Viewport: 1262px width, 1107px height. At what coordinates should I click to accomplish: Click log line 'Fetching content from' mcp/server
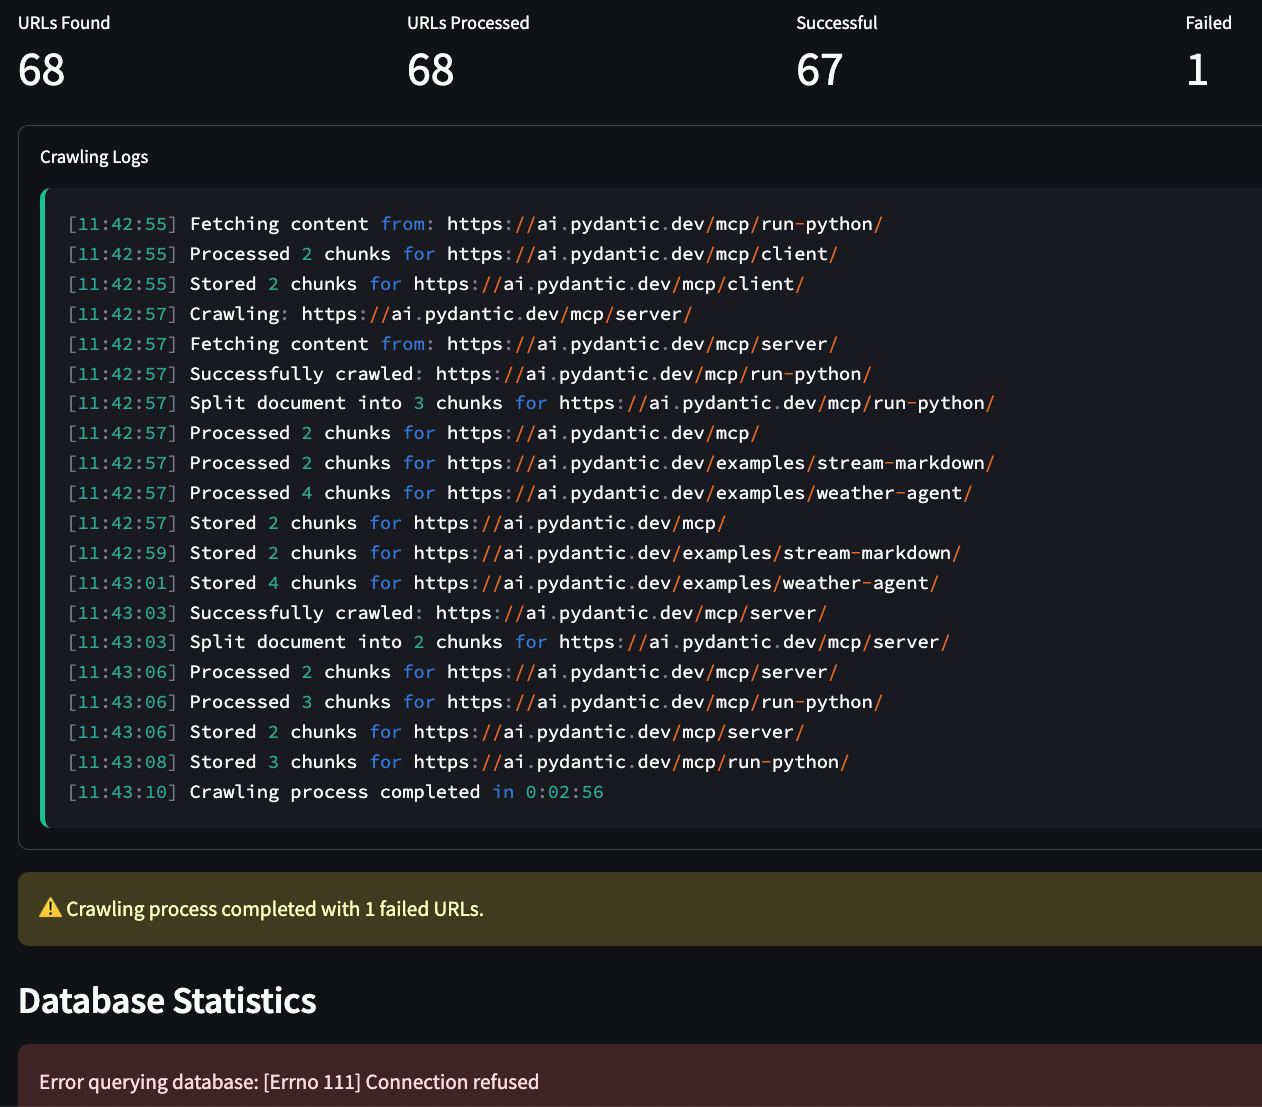click(x=453, y=344)
